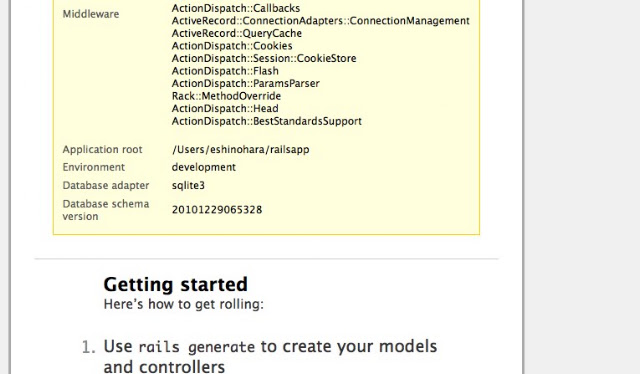The image size is (640, 374).
Task: Select 'ActionDispatch::Callbacks' text
Action: 236,8
